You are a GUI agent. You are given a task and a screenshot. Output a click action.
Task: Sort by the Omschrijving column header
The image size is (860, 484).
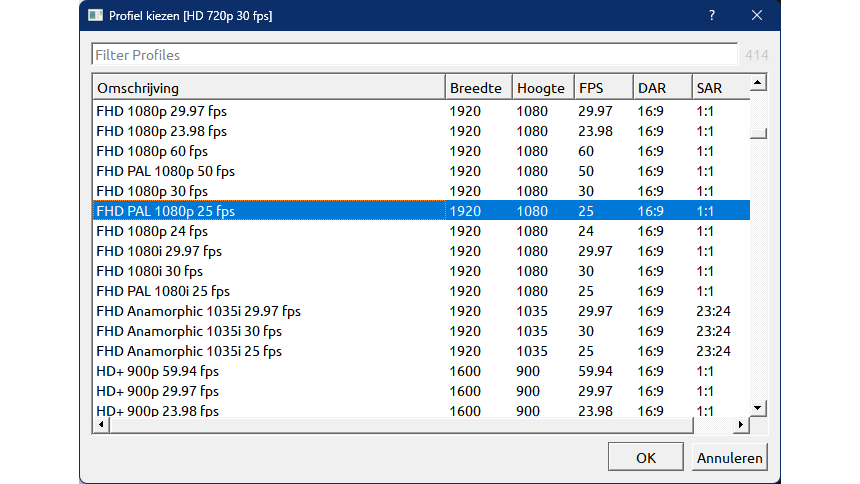tap(268, 88)
